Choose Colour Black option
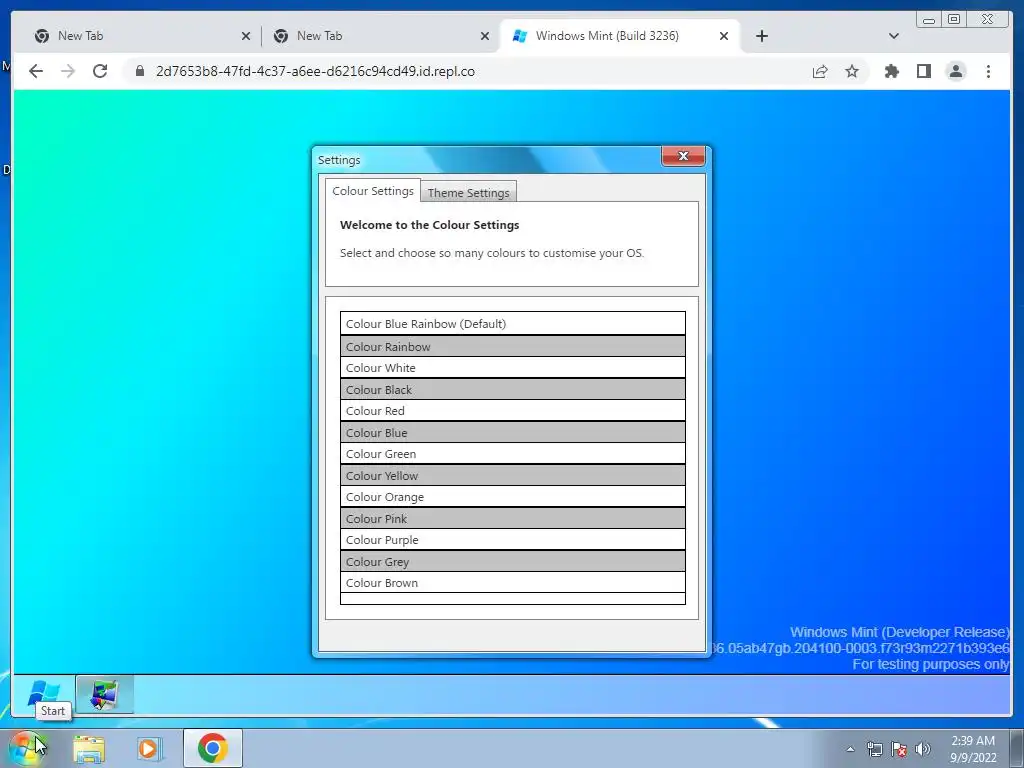 [513, 389]
